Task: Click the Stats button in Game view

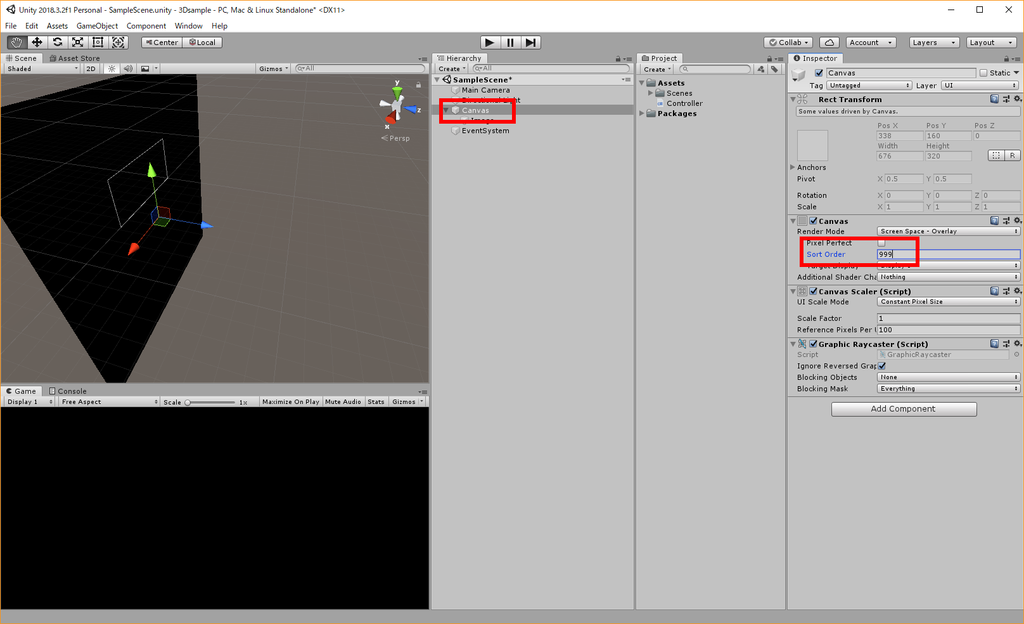Action: [376, 402]
